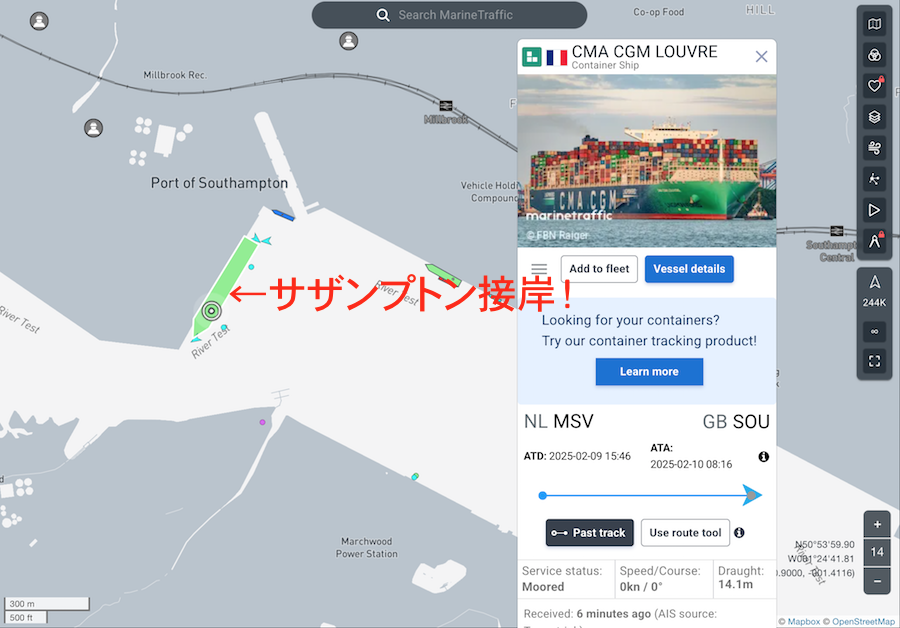Click the Speed/Course 0kn value

coord(641,587)
